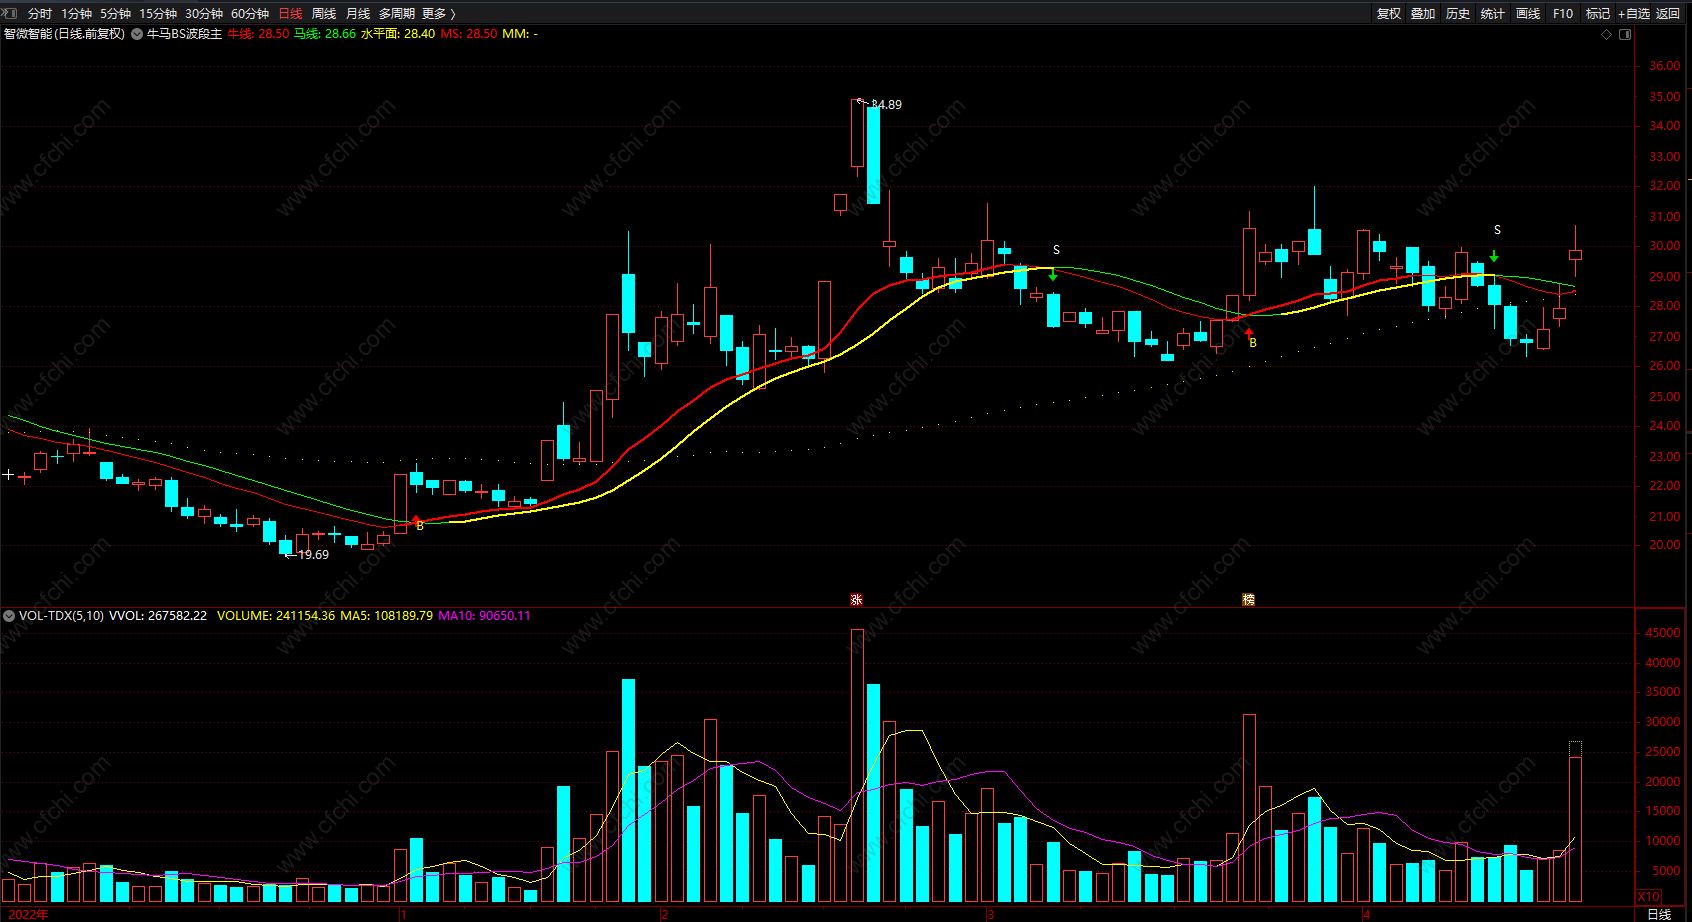The width and height of the screenshot is (1692, 922).
Task: Click the first B buy signal near 21.00
Action: 420,526
